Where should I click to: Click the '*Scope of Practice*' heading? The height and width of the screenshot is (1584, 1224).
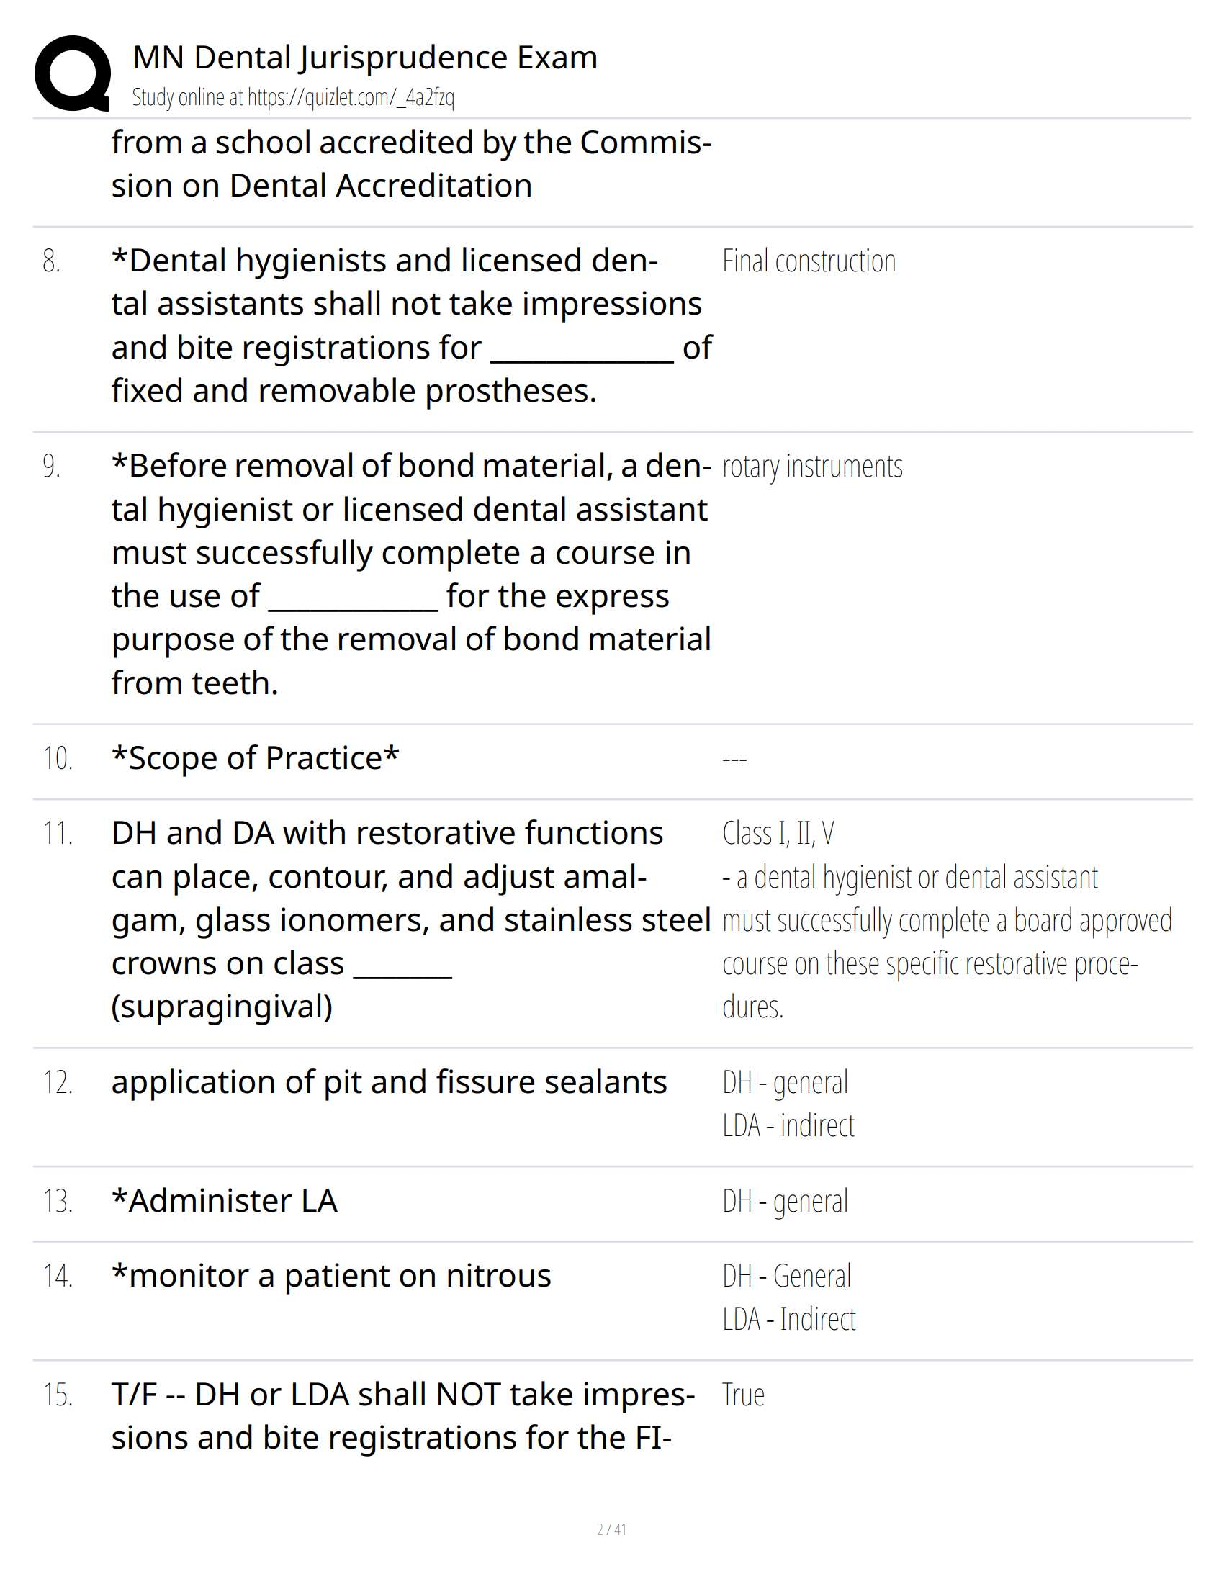(255, 758)
